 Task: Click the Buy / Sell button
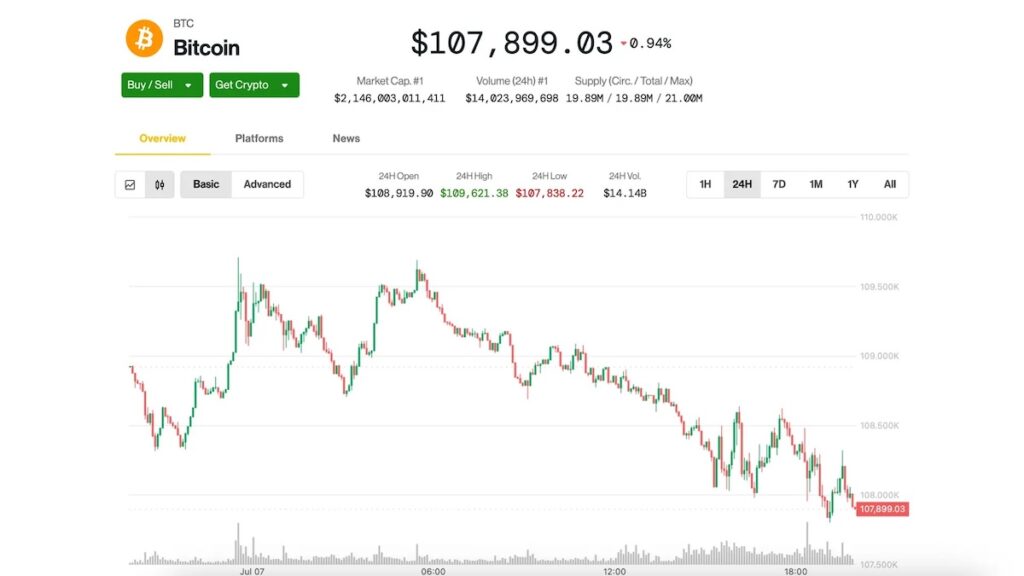pyautogui.click(x=162, y=85)
